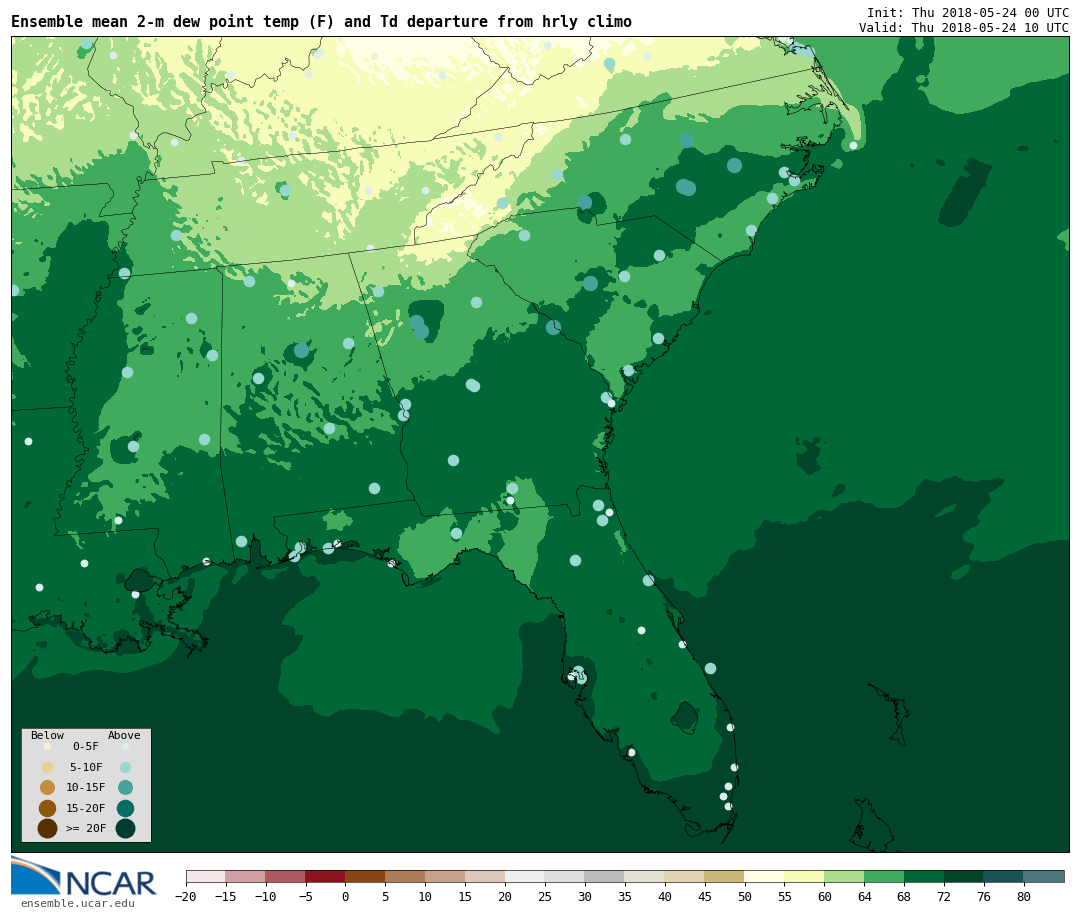Click the "72" colorbar tick label
The width and height of the screenshot is (1080, 915).
pos(944,896)
